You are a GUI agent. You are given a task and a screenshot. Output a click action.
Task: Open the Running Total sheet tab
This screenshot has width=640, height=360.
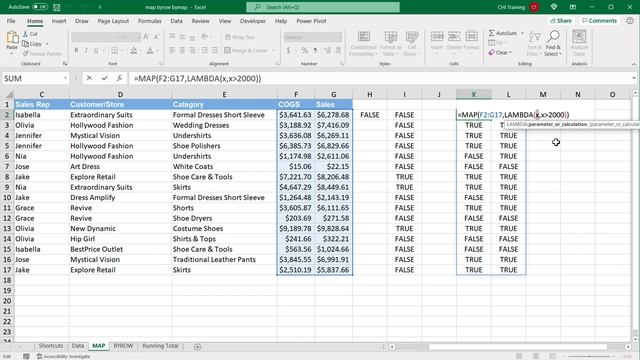coord(160,346)
